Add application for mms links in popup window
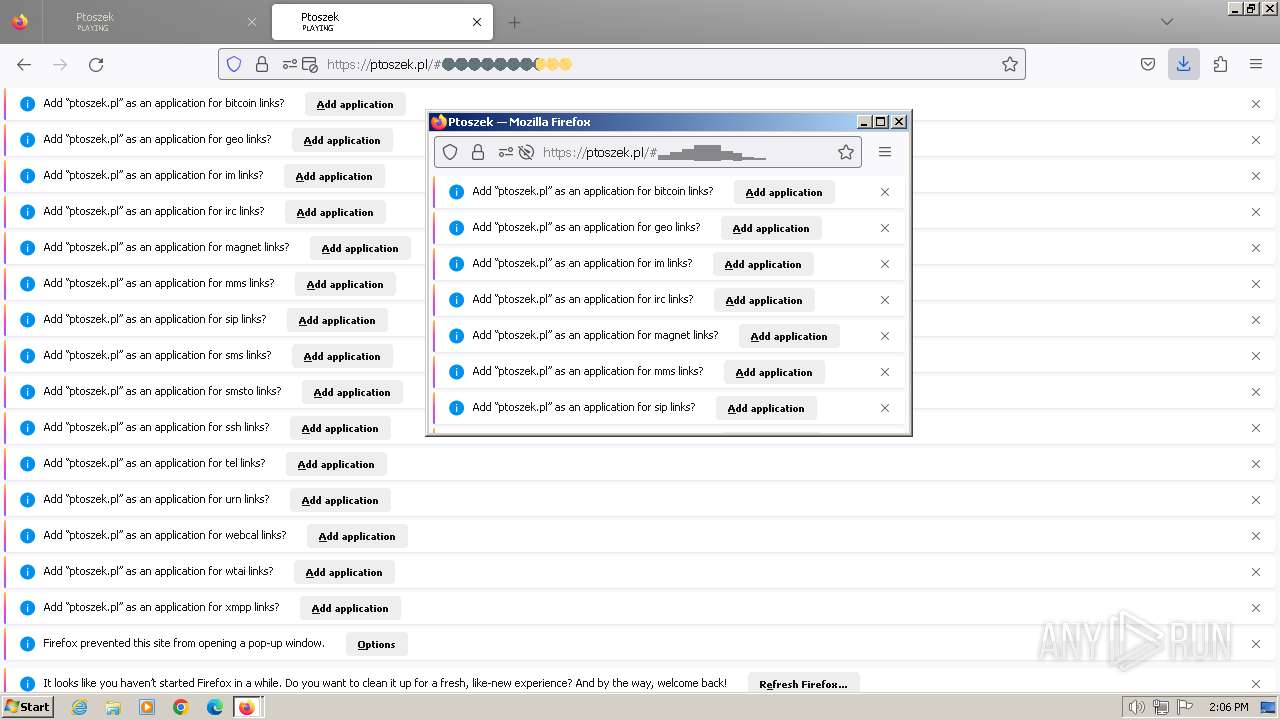This screenshot has width=1280, height=720. 774,372
